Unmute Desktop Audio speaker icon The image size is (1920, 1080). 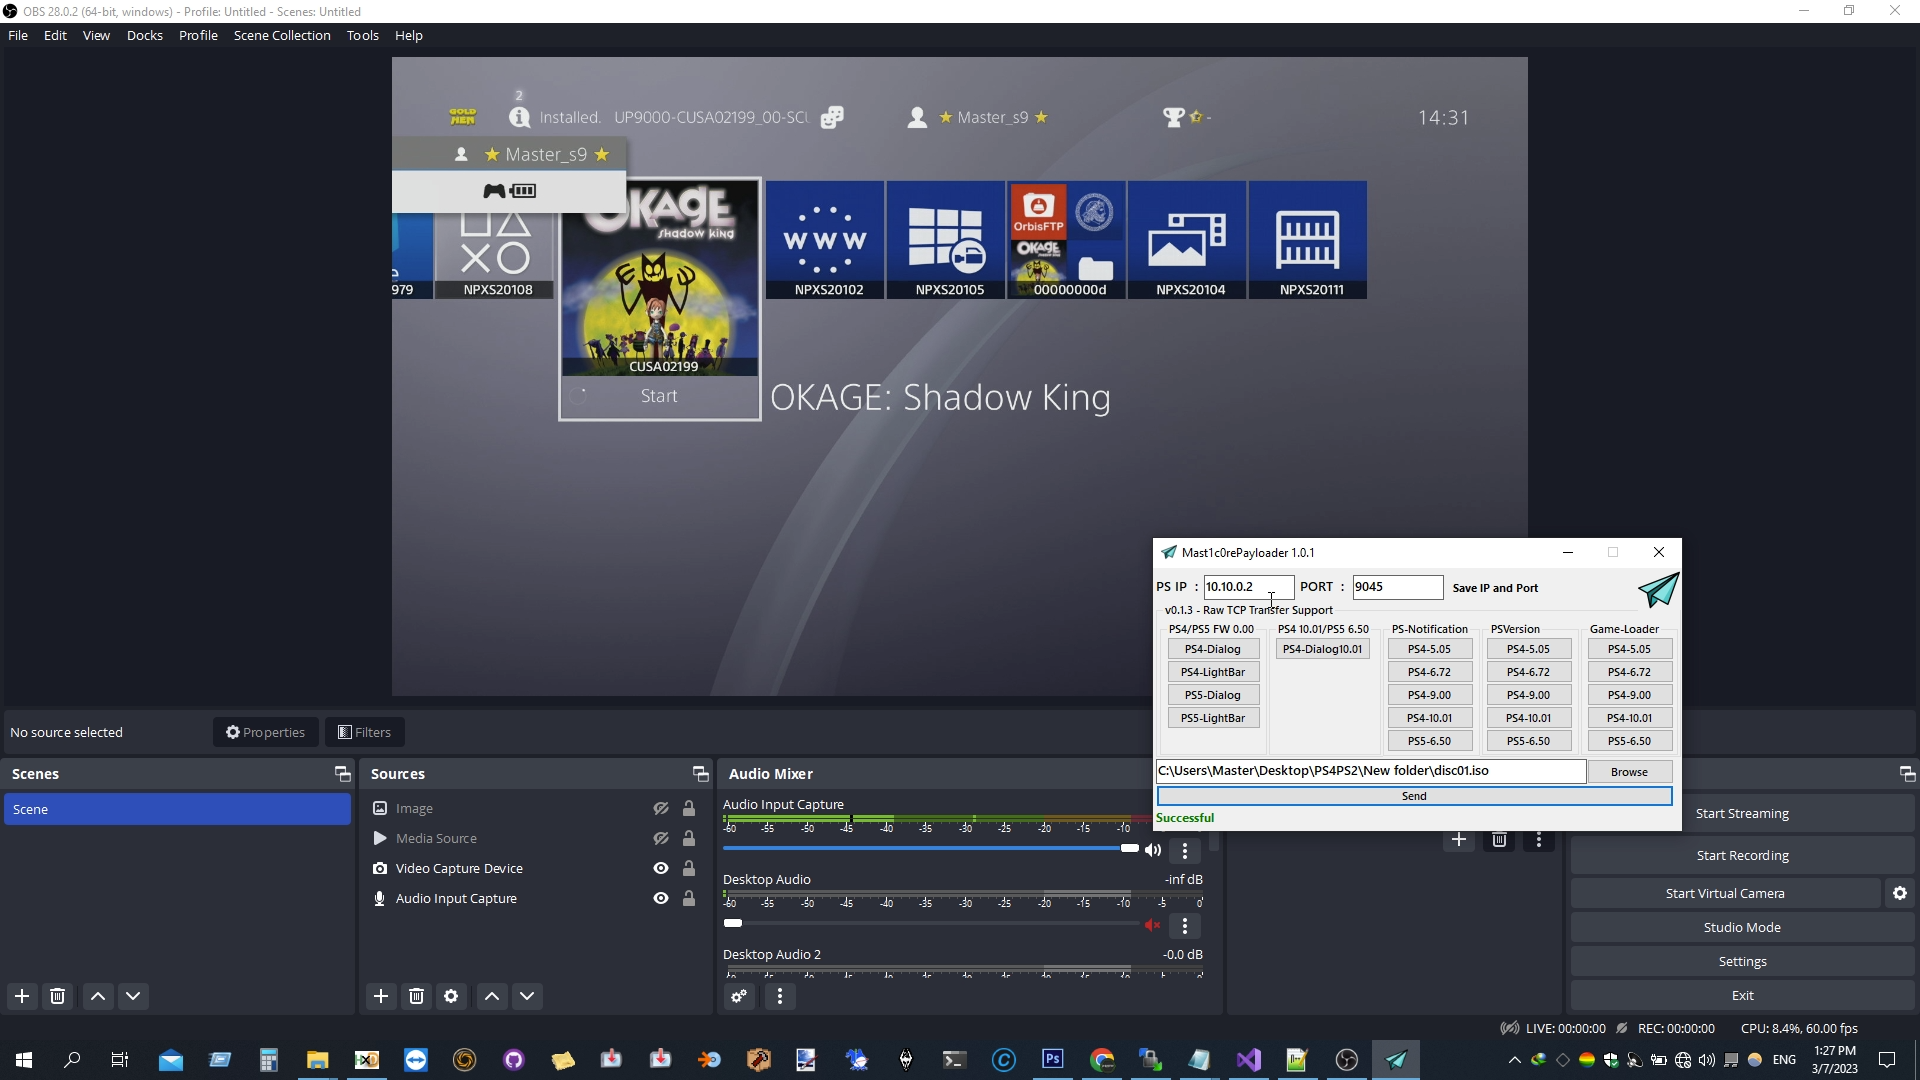coord(1153,925)
